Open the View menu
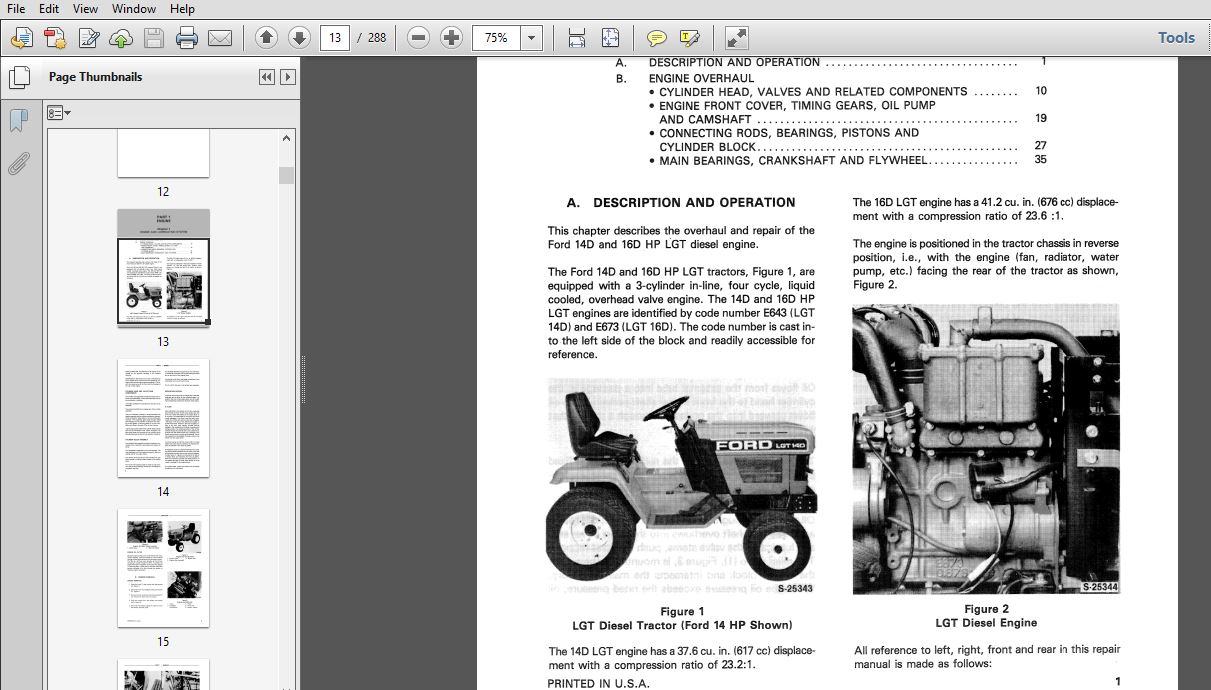 tap(85, 9)
